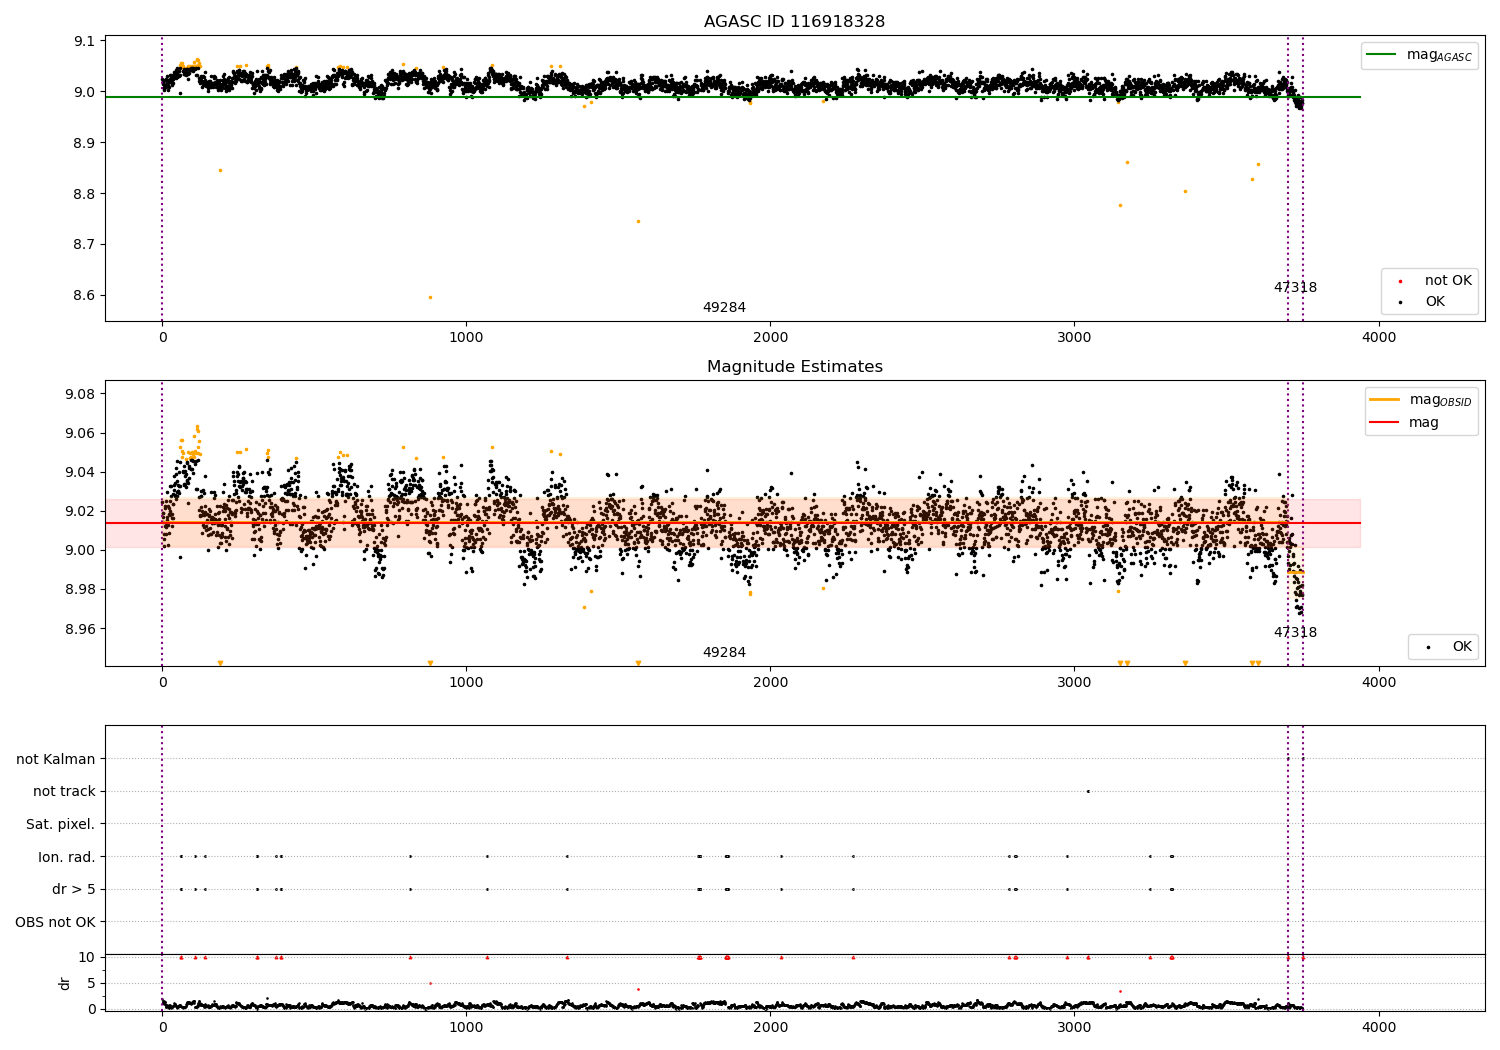Select the 'Magnitude Estimates' plot title
Screen dimensions: 1500x1050
click(794, 367)
